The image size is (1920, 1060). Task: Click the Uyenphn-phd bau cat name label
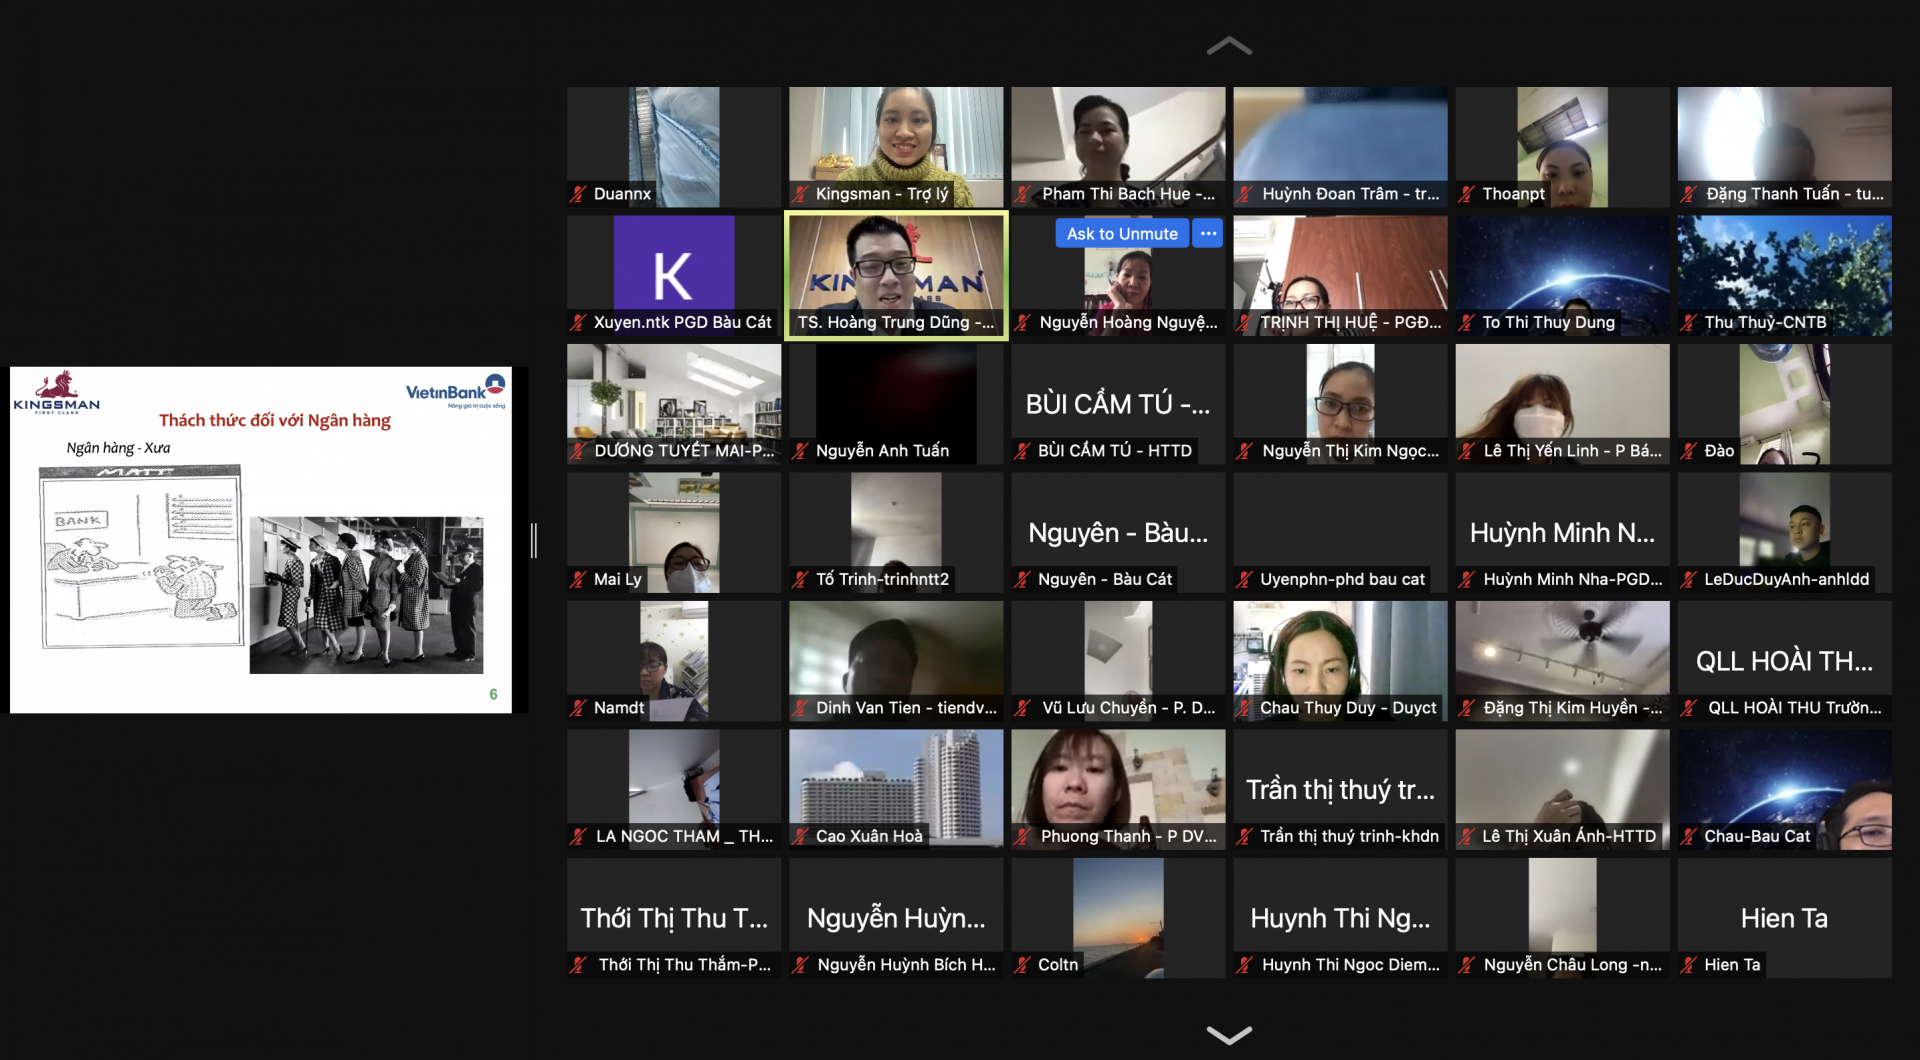pyautogui.click(x=1341, y=579)
